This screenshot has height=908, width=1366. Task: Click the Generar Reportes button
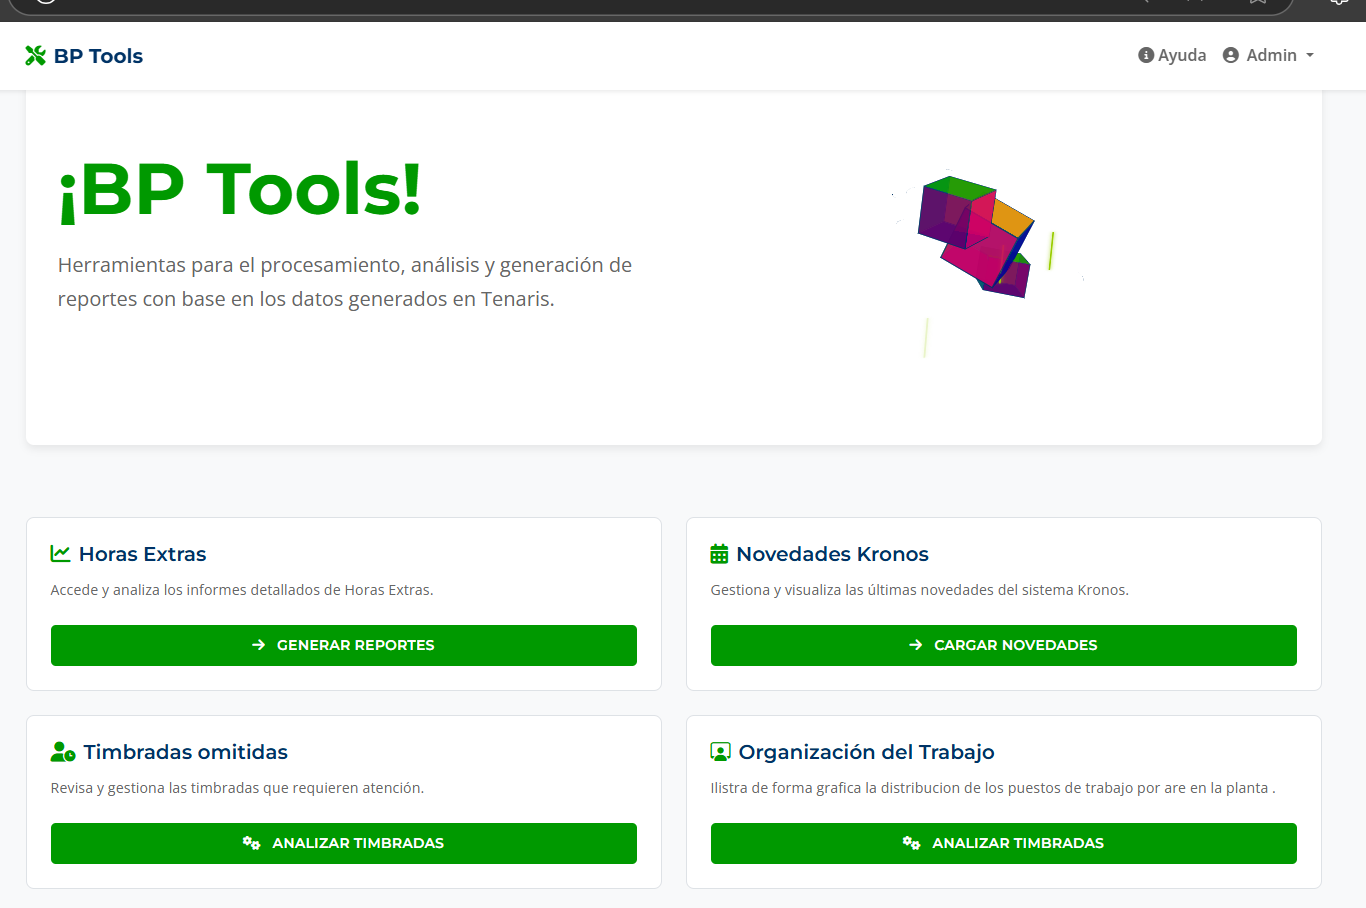point(344,645)
